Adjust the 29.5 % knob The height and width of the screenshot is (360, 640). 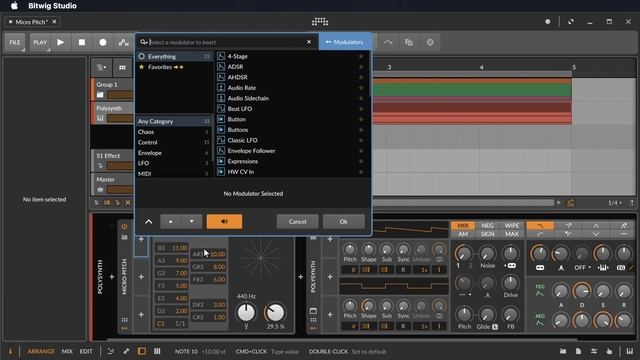point(275,313)
